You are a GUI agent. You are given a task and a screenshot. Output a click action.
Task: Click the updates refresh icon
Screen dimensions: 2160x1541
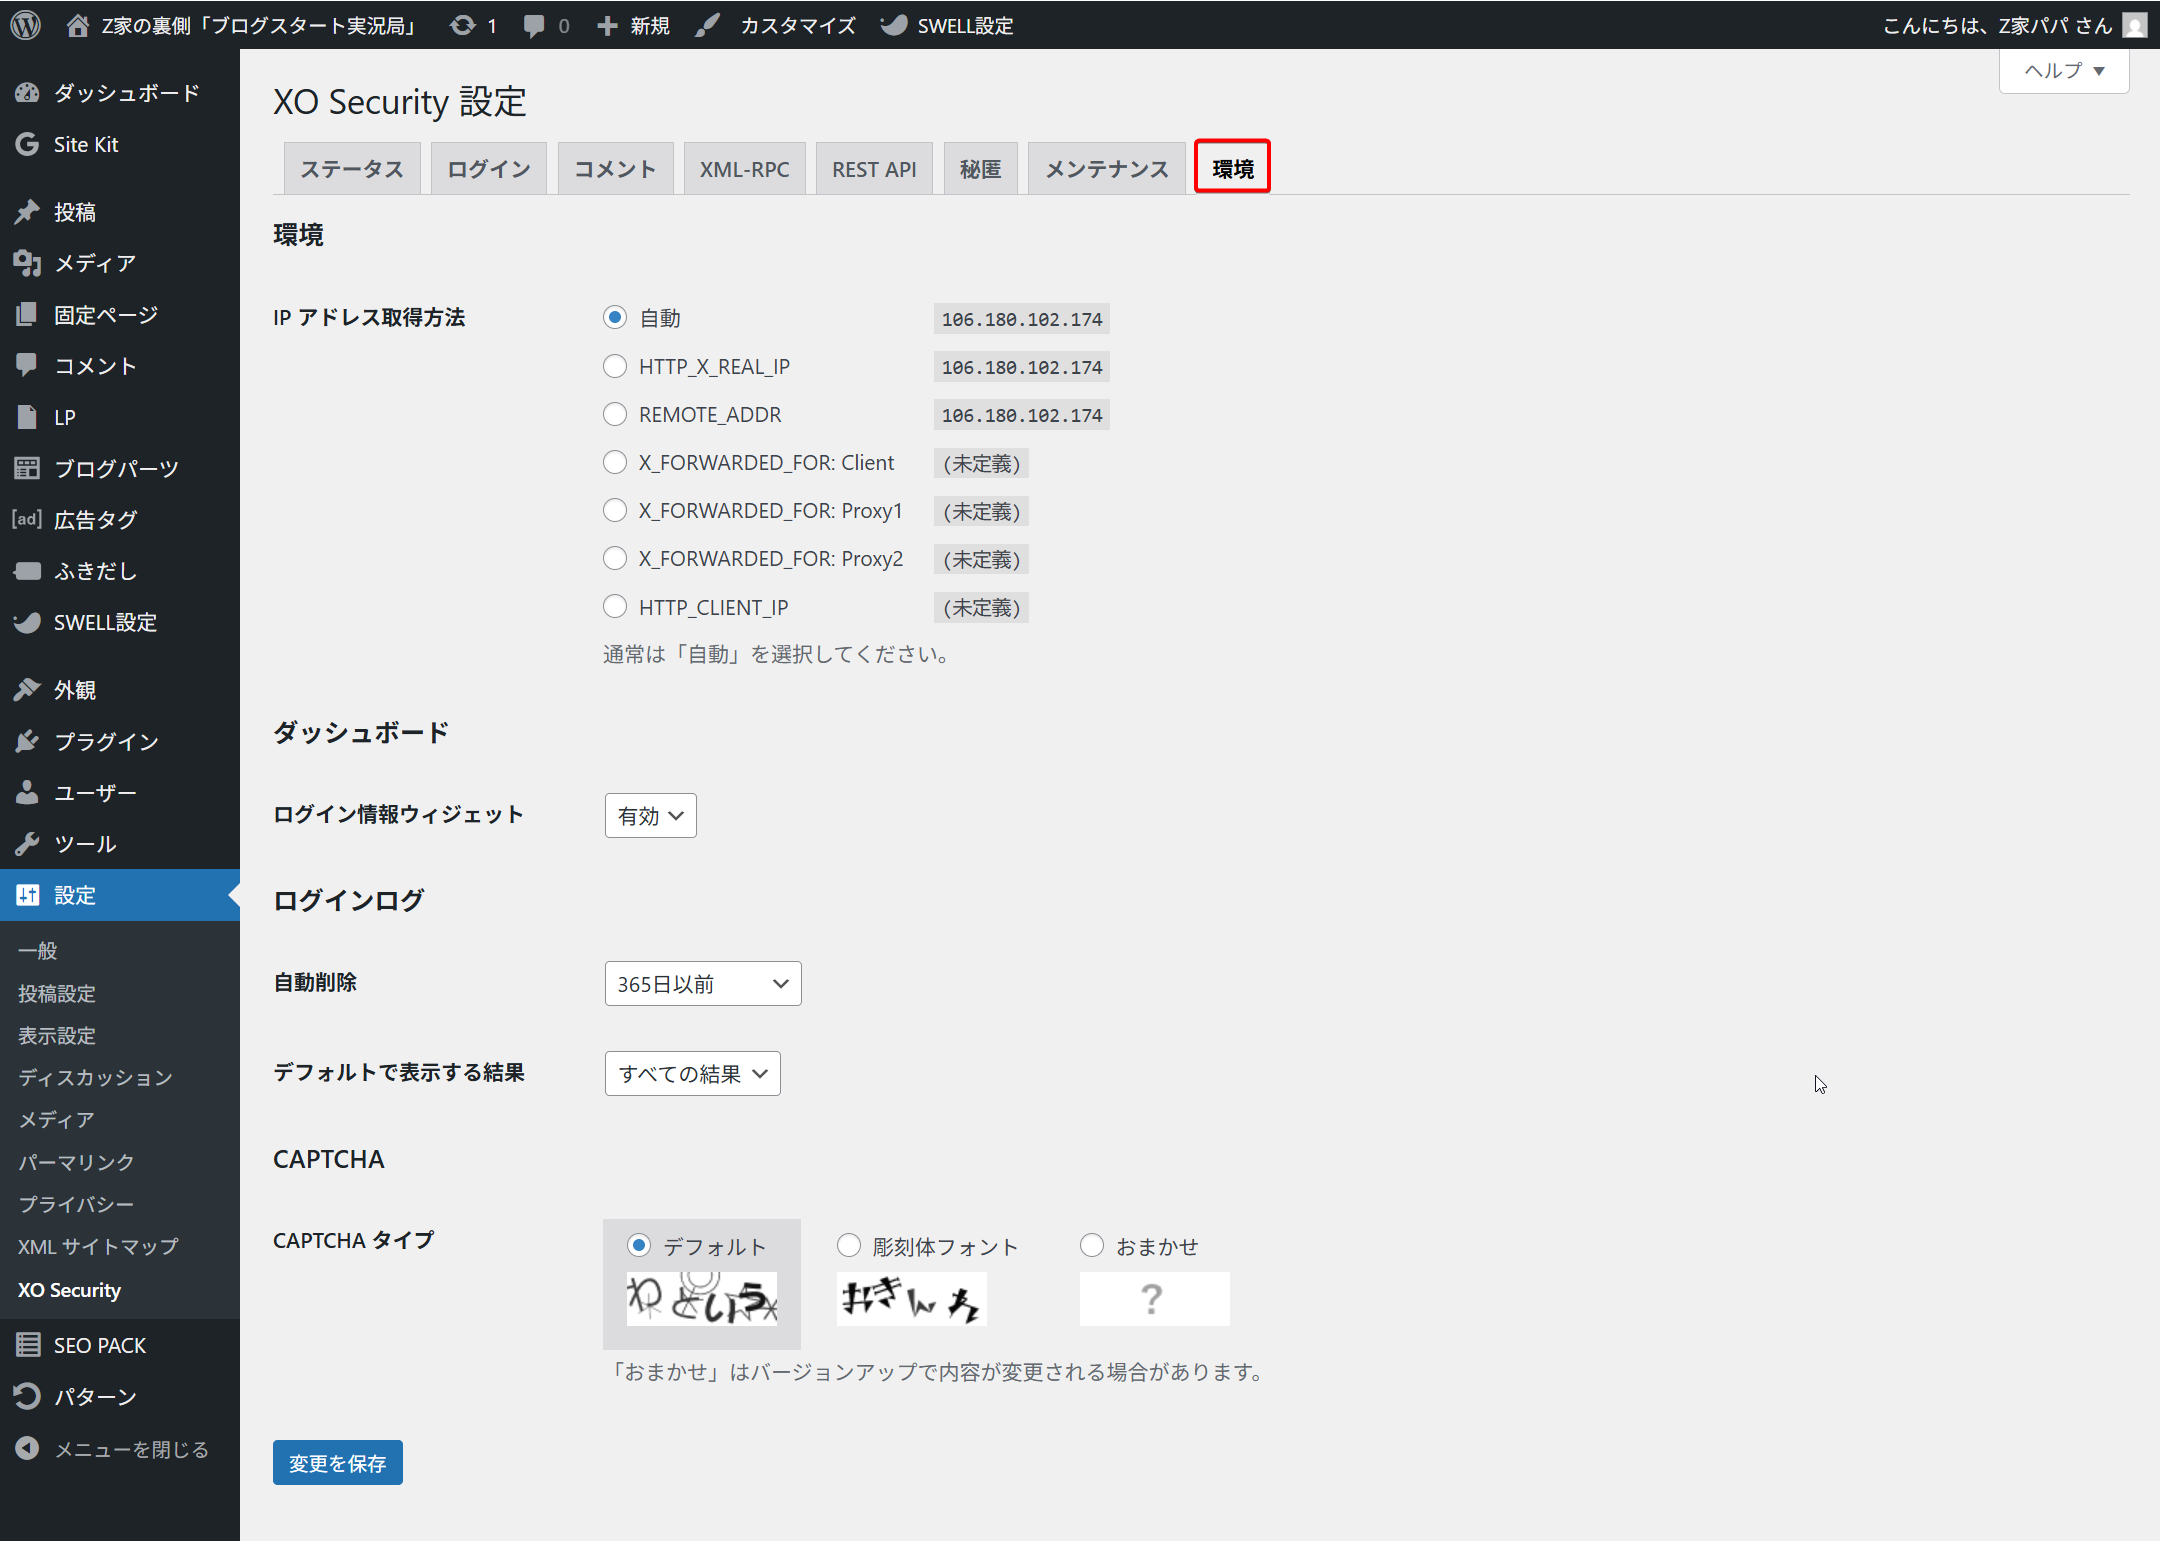pyautogui.click(x=462, y=25)
